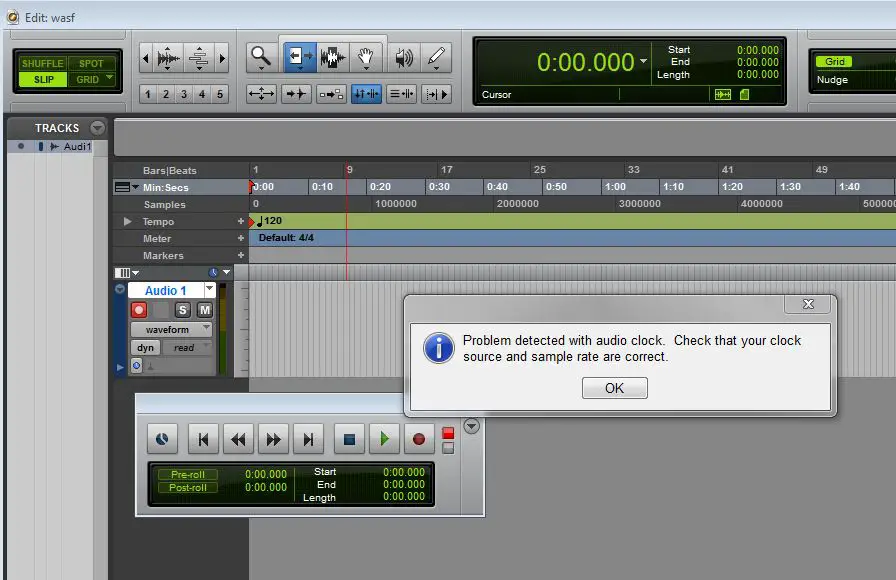The width and height of the screenshot is (896, 580).
Task: Select the Zoomer magnifier tool
Action: pos(261,58)
